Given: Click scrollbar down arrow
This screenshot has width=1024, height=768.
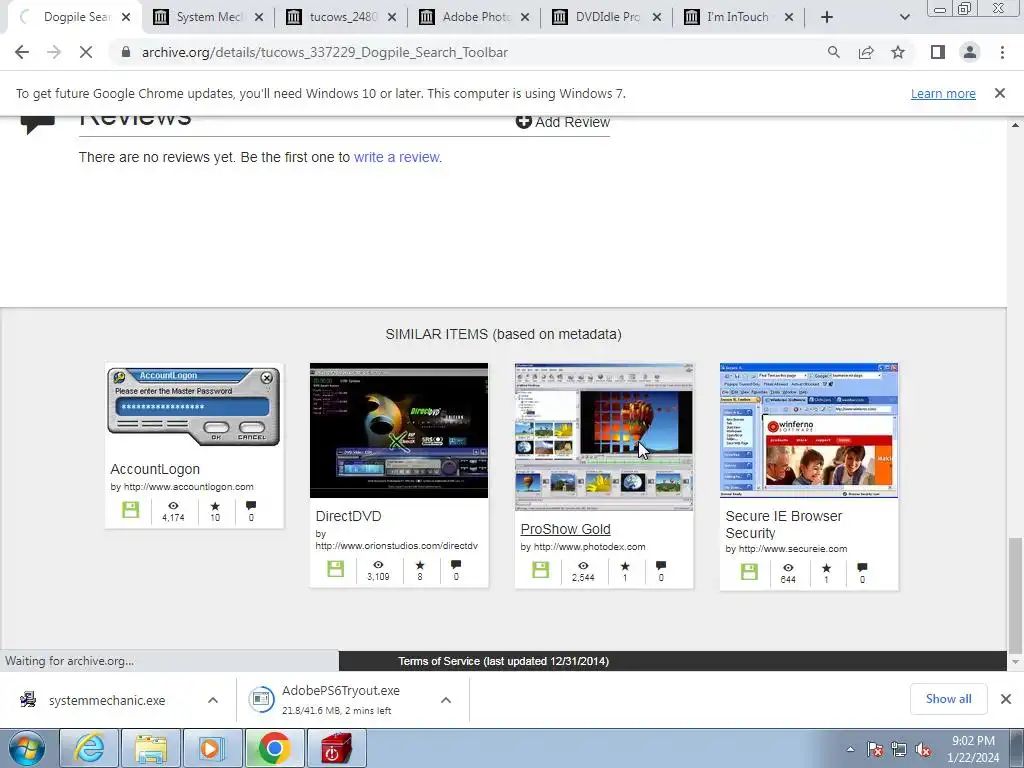Looking at the screenshot, I should (1015, 662).
